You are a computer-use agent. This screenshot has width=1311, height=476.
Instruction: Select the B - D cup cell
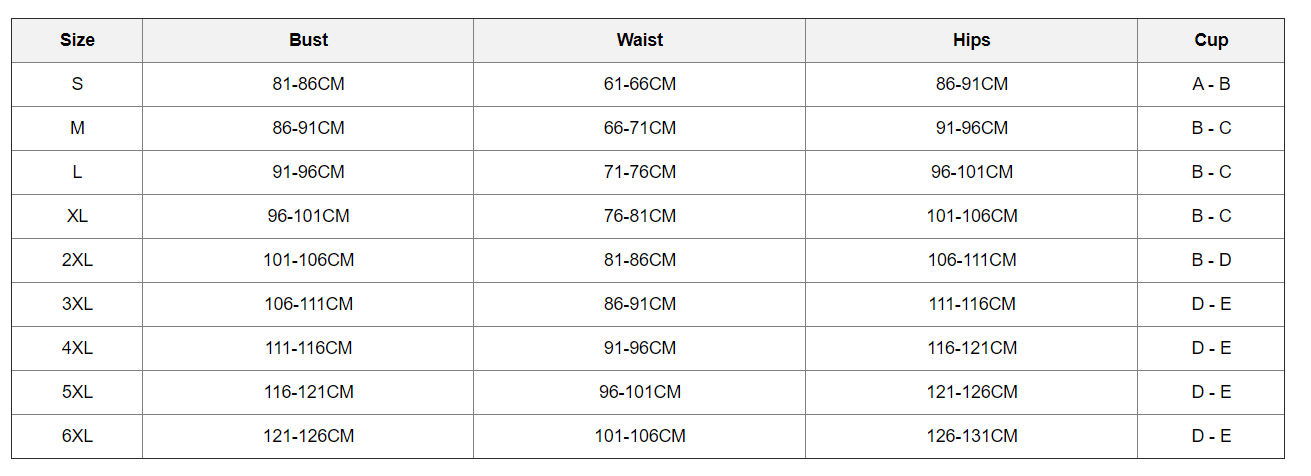[1211, 260]
